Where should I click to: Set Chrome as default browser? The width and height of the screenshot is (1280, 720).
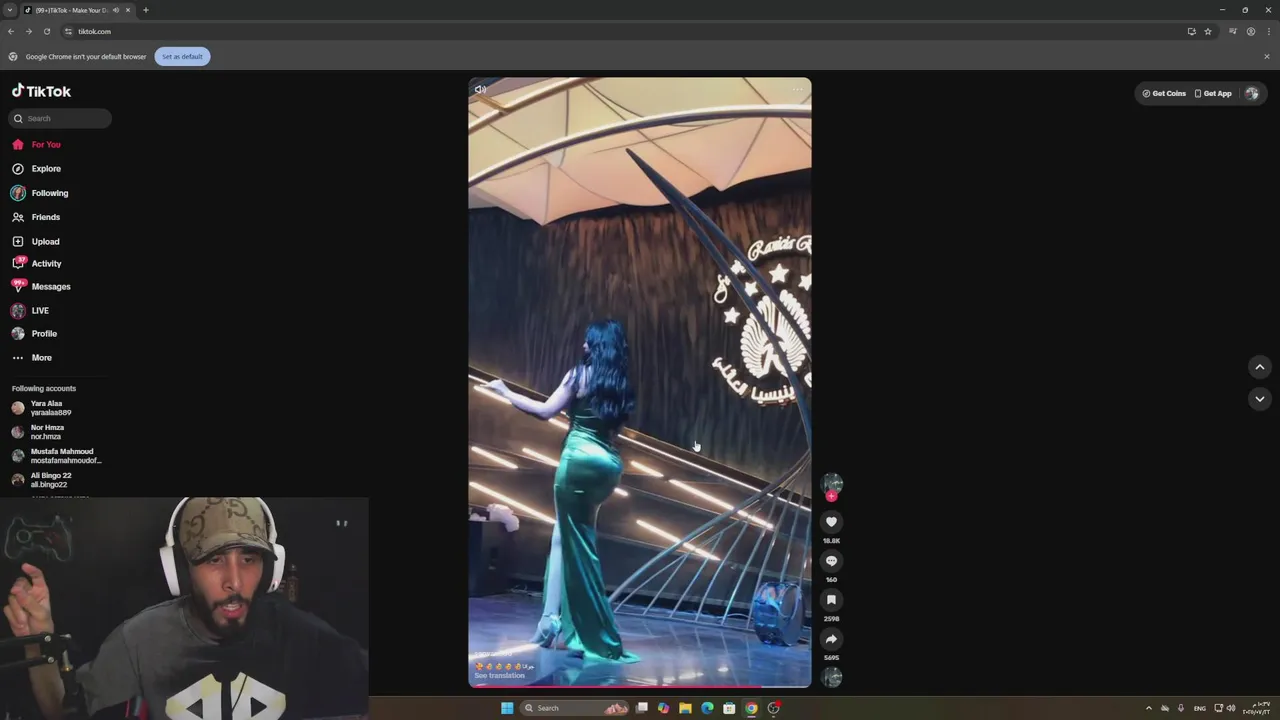pos(182,57)
